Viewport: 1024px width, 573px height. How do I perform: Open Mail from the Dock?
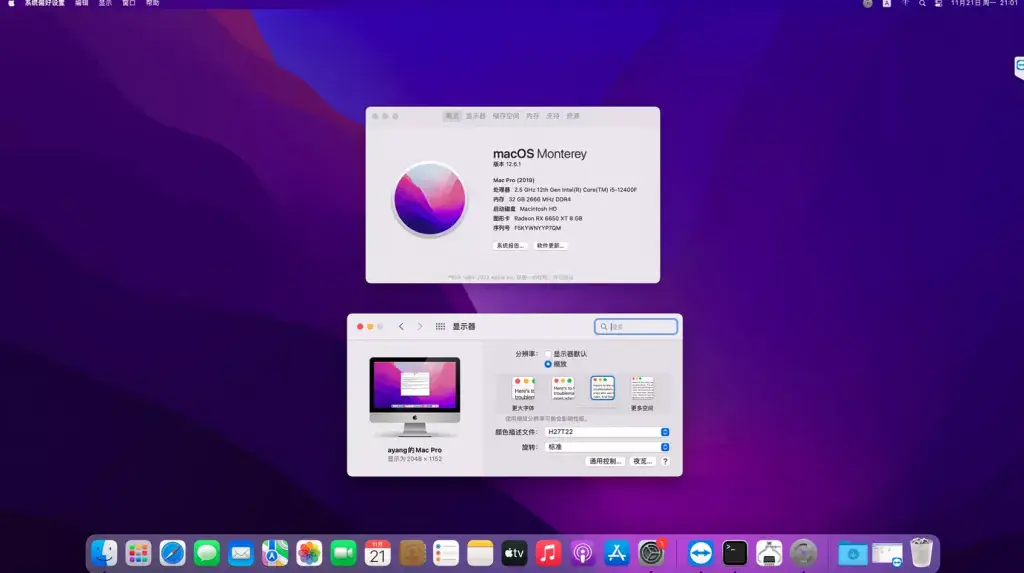click(240, 553)
